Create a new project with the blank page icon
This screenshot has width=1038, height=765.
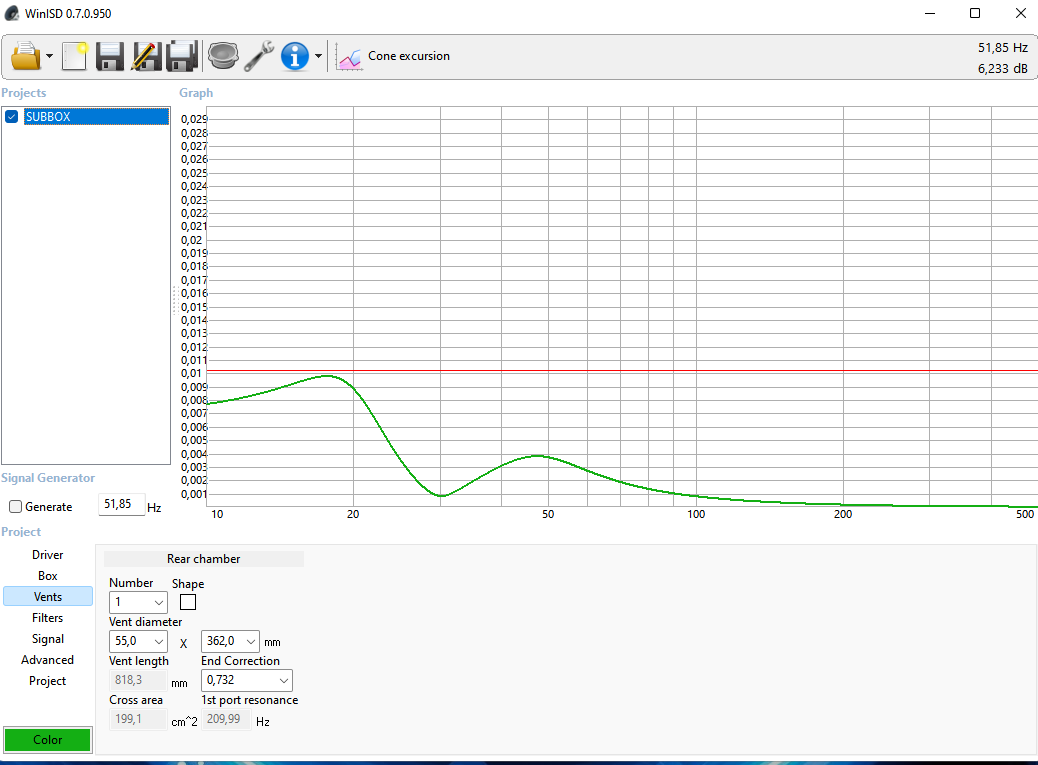[74, 56]
